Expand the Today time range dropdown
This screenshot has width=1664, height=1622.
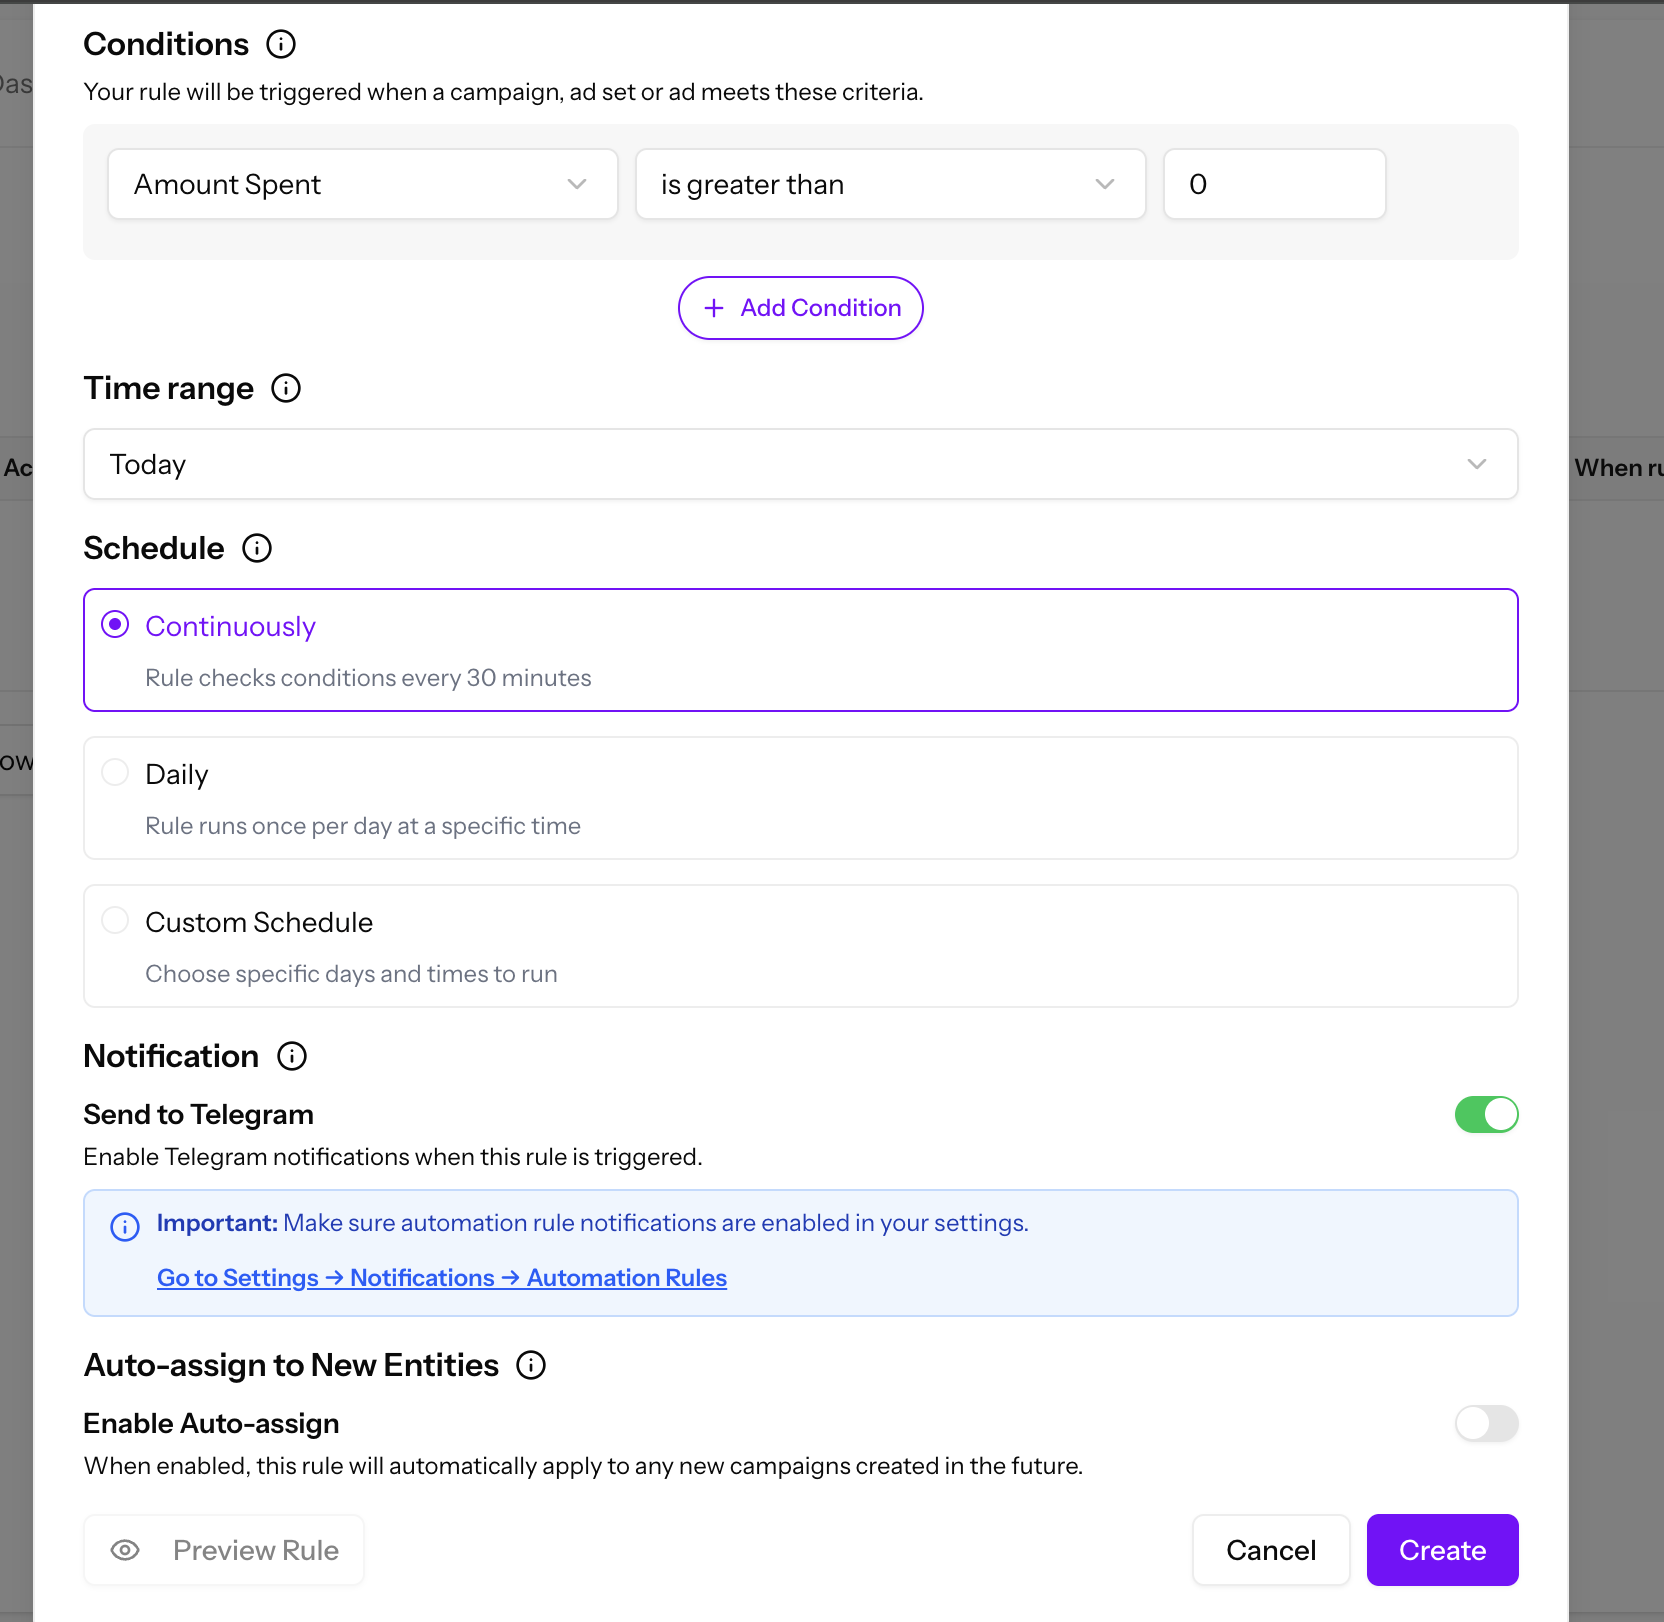[x=800, y=464]
